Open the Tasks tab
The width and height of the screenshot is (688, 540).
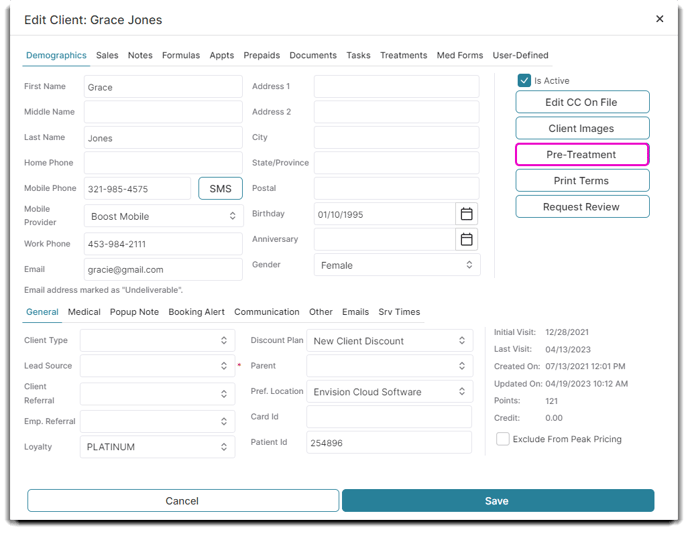[358, 55]
